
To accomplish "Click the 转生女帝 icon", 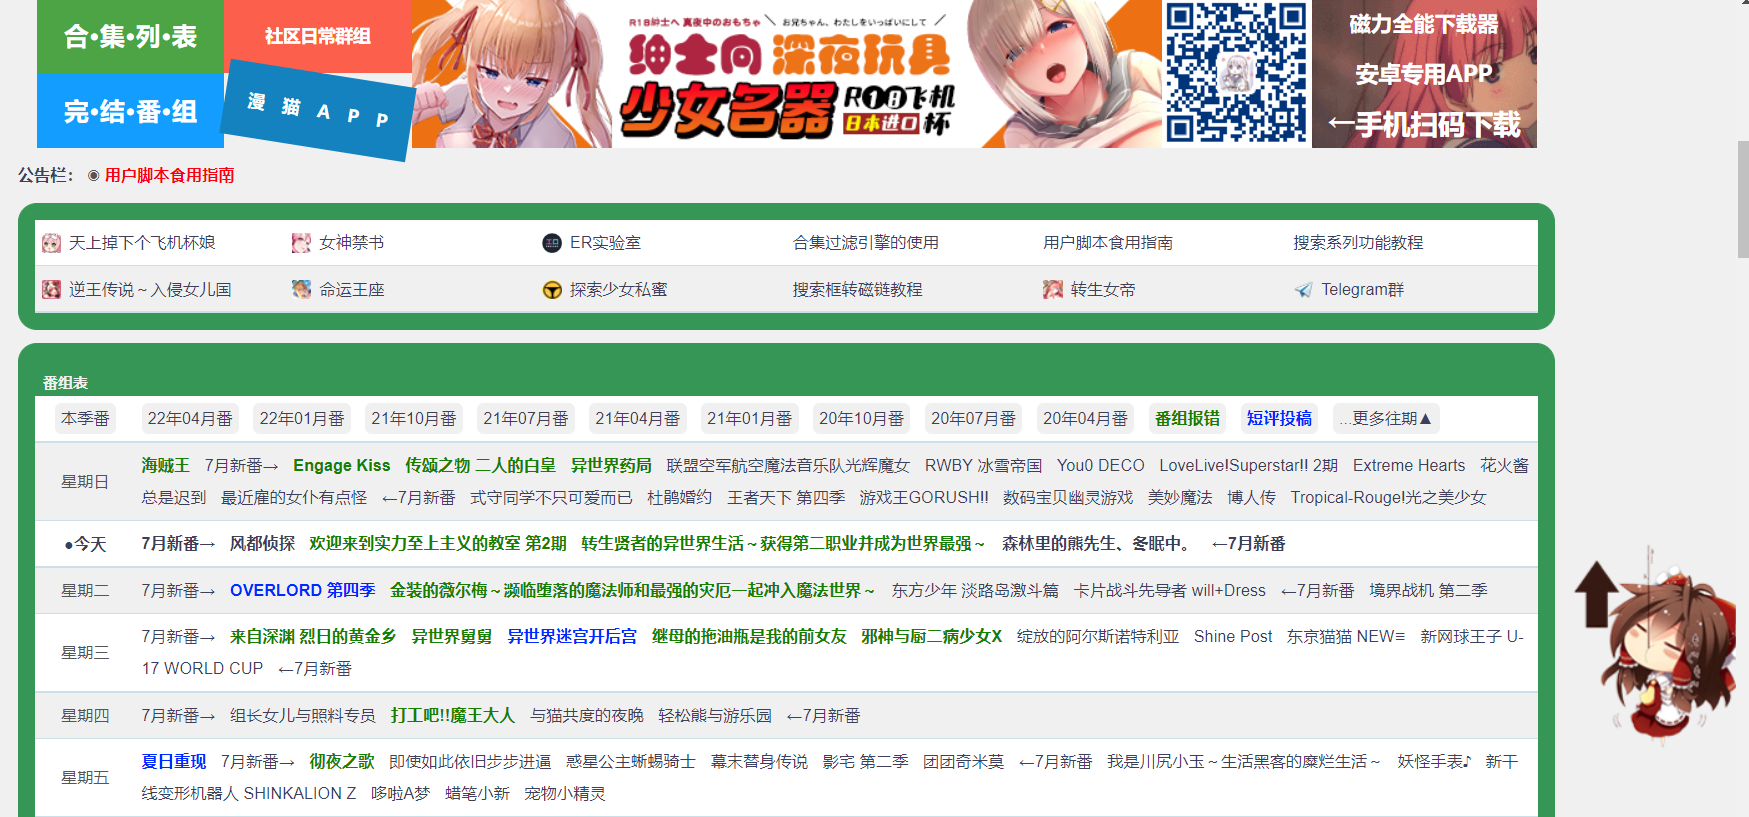I will (1052, 290).
